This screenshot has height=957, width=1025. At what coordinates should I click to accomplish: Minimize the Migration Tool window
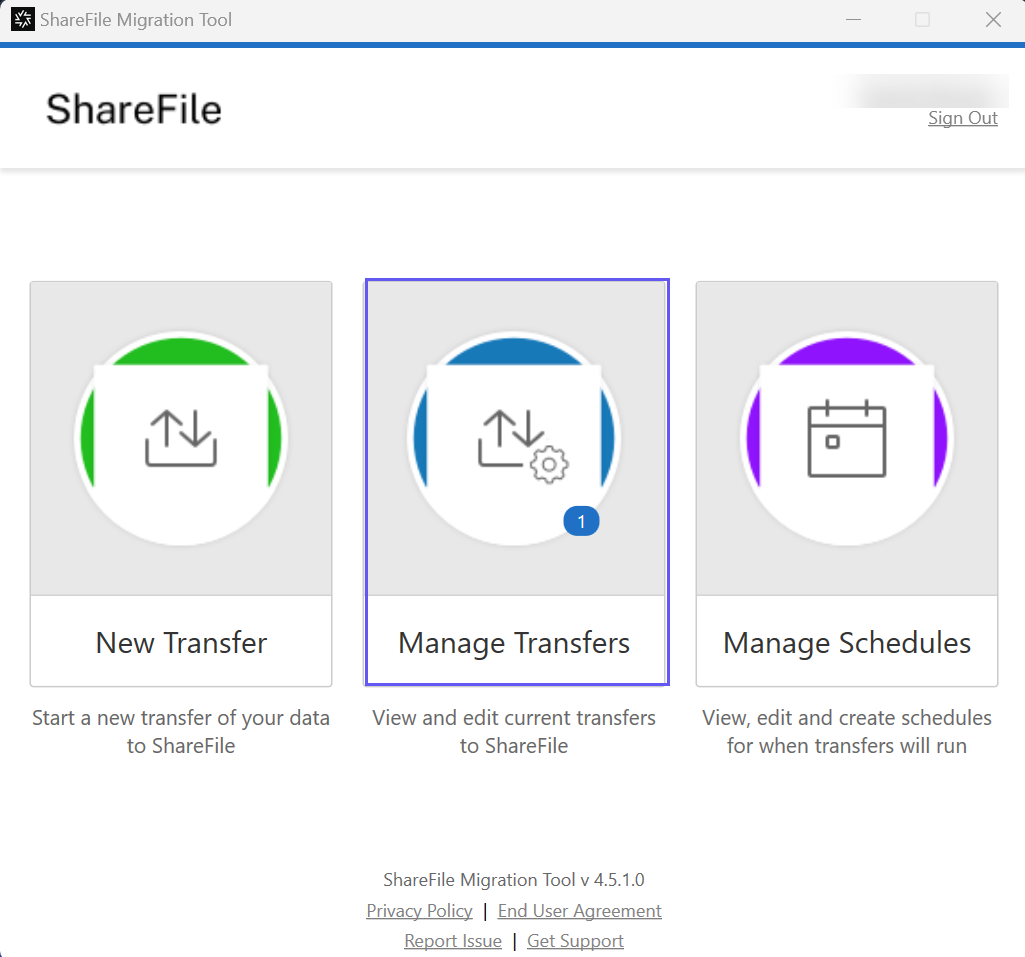pos(853,20)
